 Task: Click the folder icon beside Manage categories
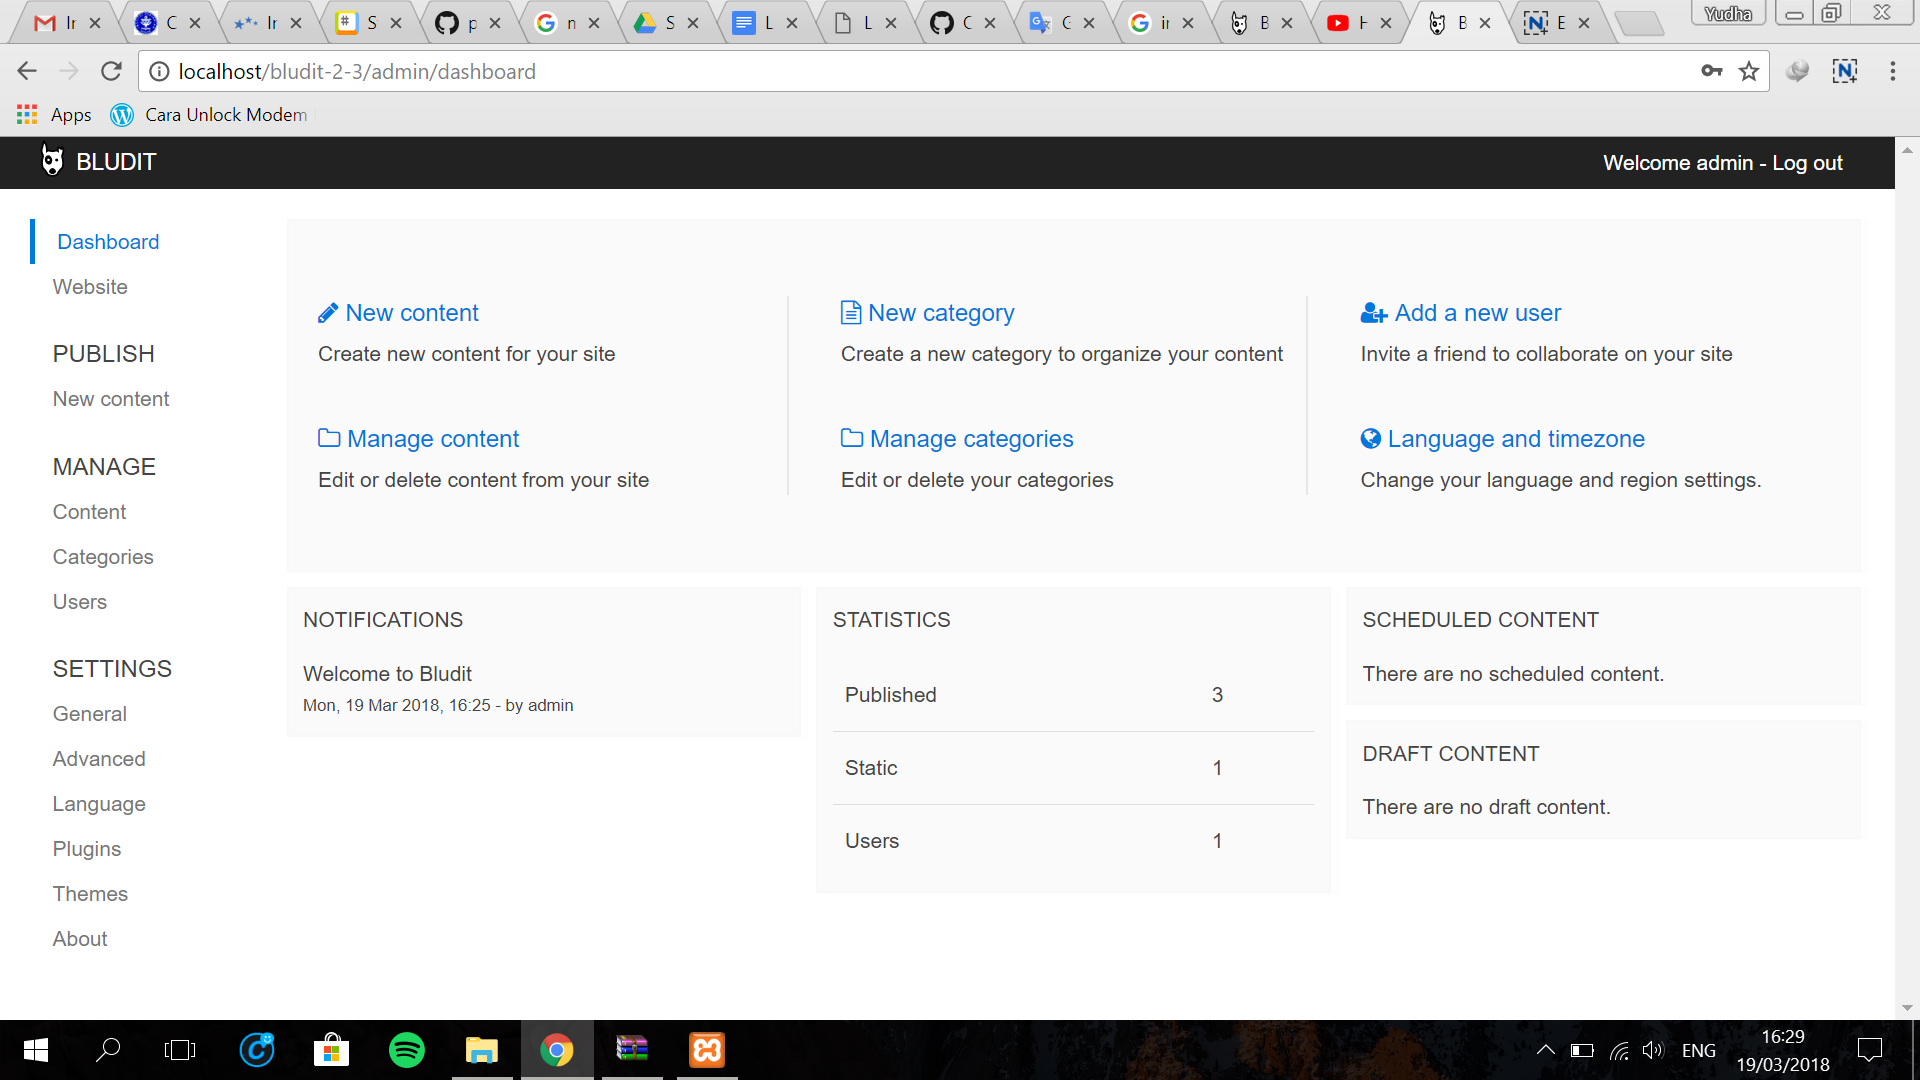851,438
